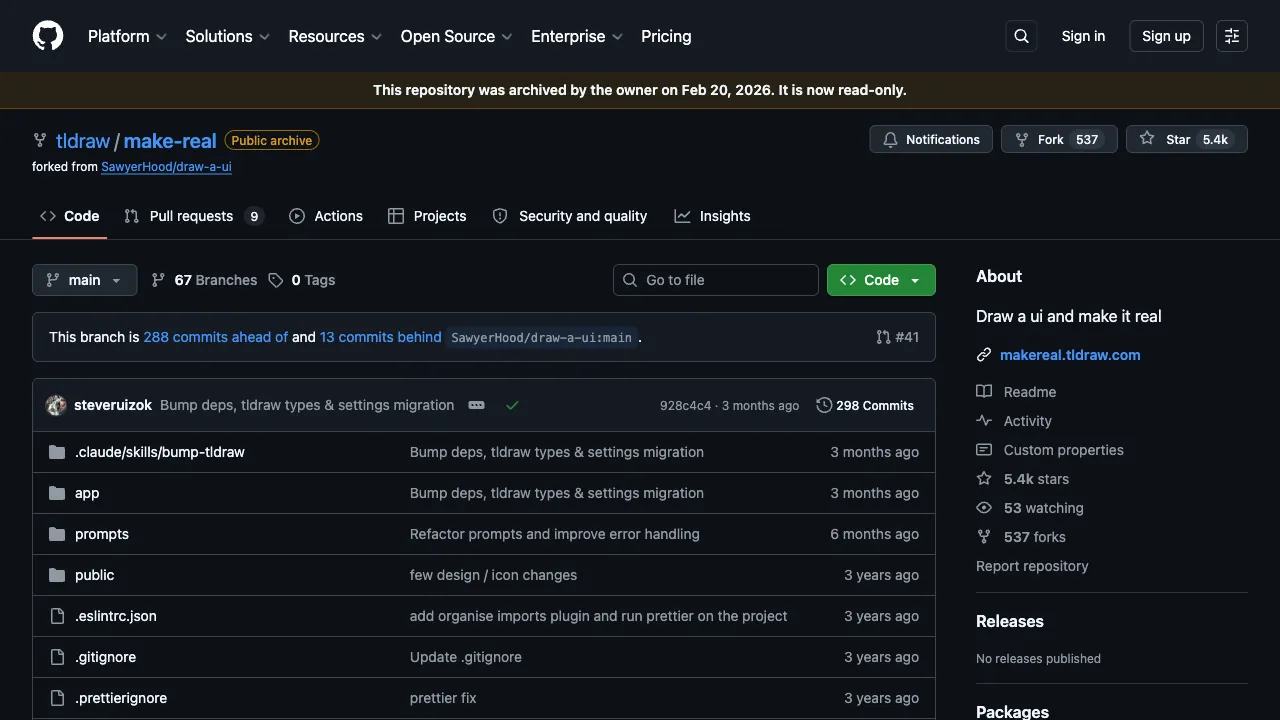
Task: Open the main branch dropdown
Action: click(84, 280)
